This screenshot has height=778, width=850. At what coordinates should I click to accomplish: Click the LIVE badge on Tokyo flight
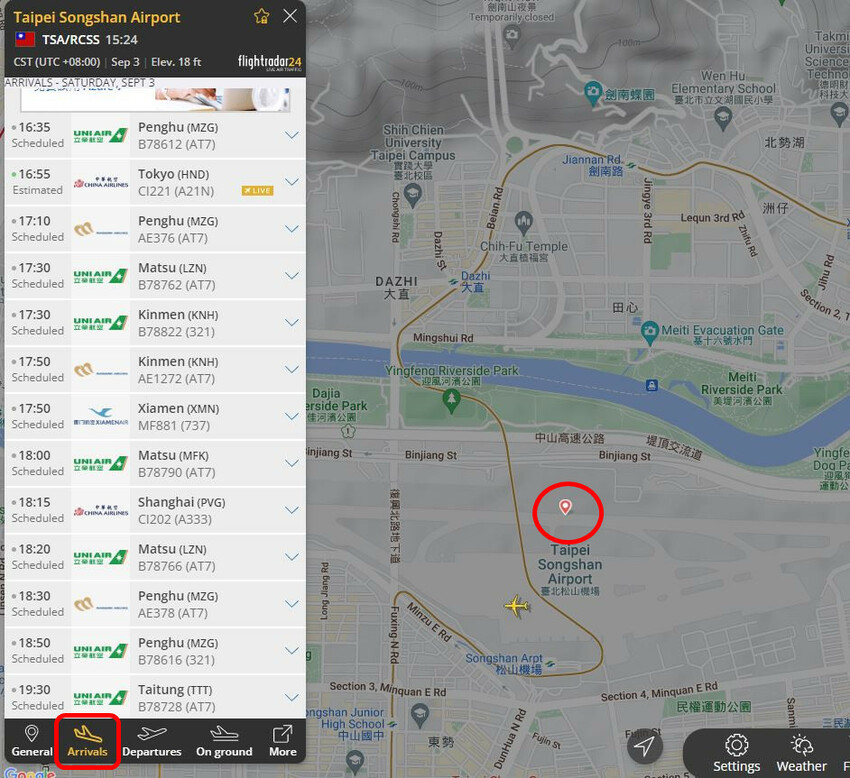257,190
